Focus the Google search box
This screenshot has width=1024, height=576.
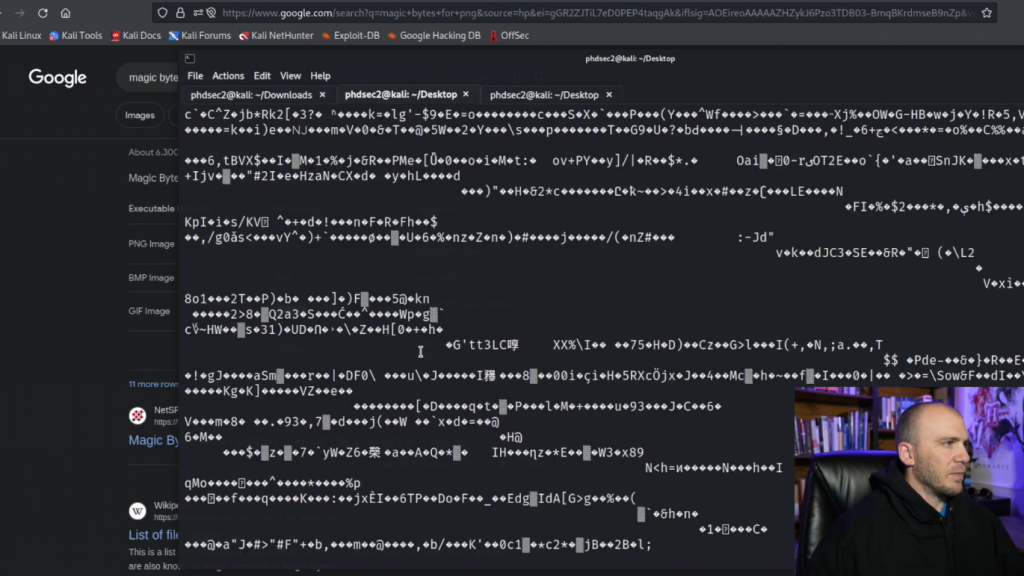tap(148, 78)
